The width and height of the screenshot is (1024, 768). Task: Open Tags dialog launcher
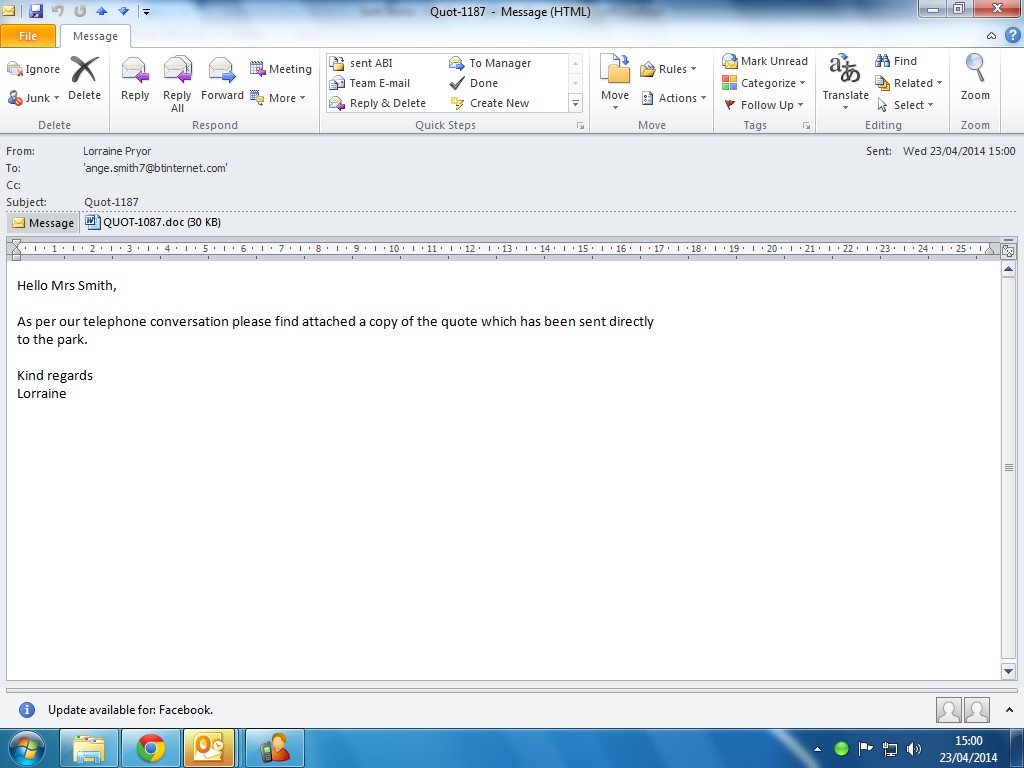point(807,125)
